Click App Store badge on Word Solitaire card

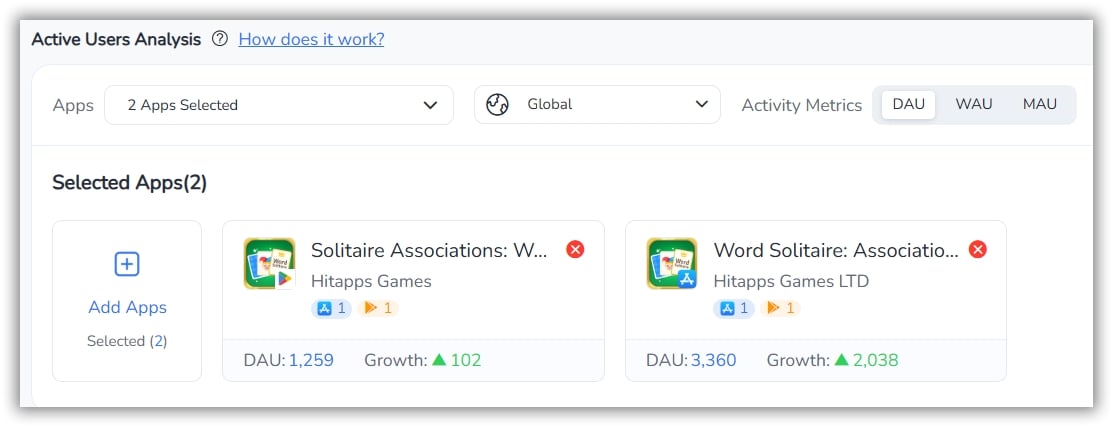coord(734,308)
